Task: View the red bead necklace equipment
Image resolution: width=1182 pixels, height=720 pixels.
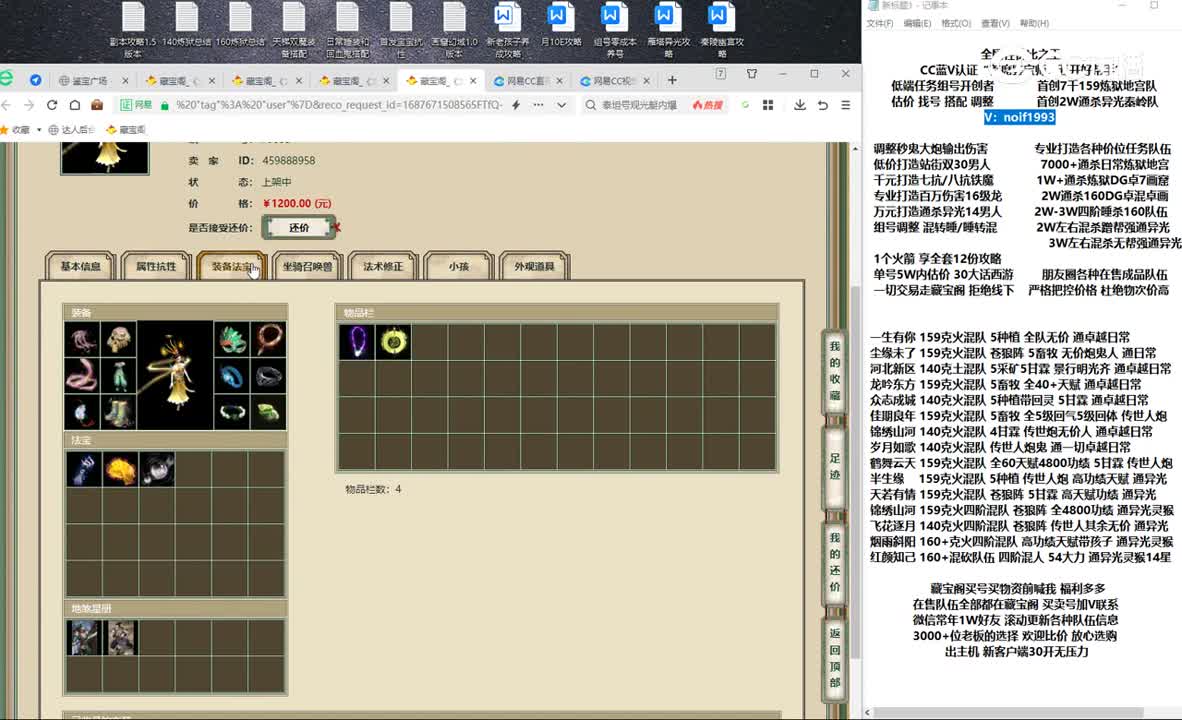Action: point(268,339)
